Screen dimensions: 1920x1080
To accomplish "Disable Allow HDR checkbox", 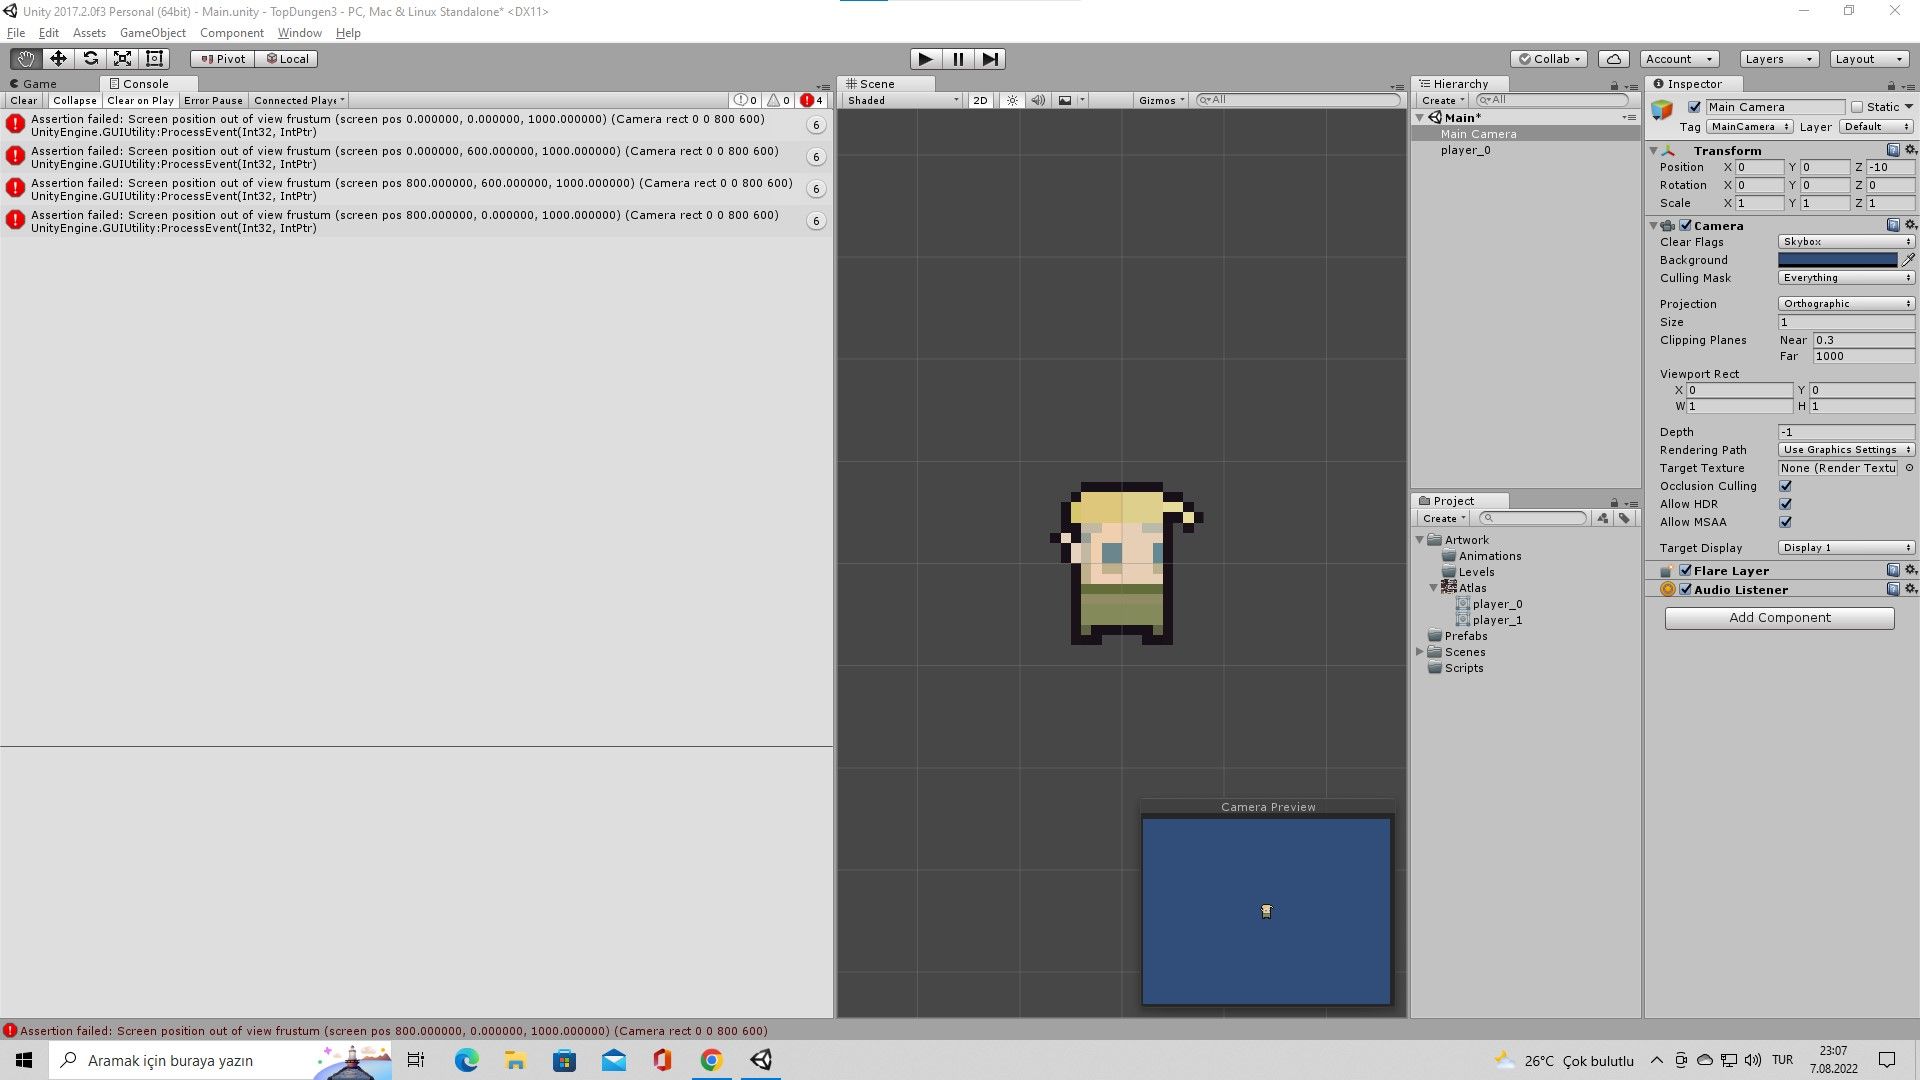I will coord(1785,504).
